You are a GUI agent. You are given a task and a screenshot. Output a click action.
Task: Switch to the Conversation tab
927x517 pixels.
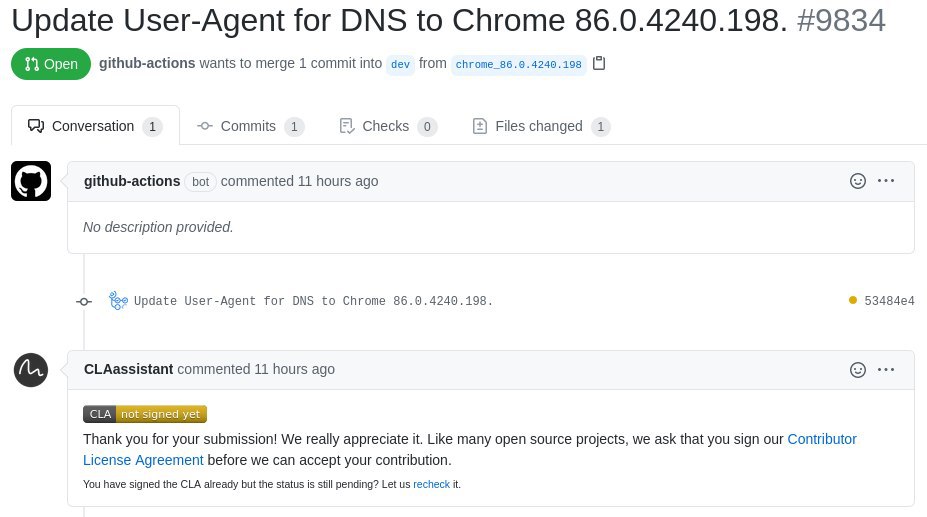pyautogui.click(x=95, y=126)
